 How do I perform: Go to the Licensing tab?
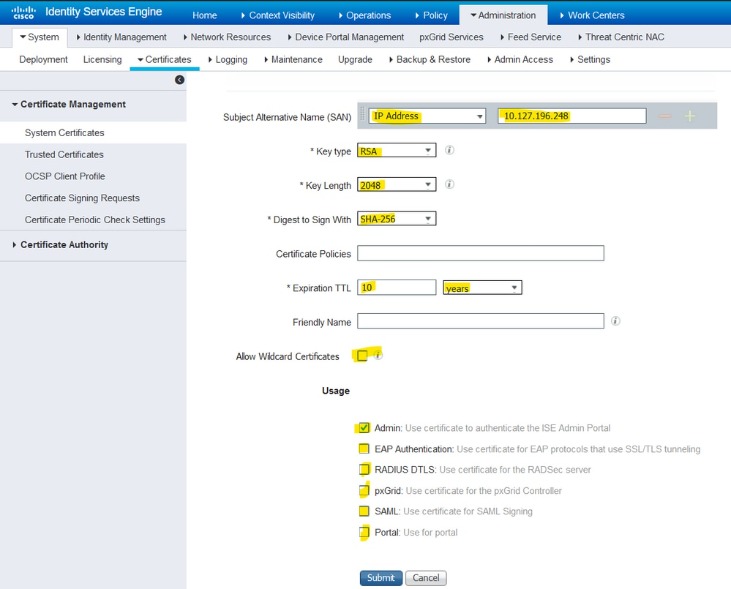[x=103, y=59]
